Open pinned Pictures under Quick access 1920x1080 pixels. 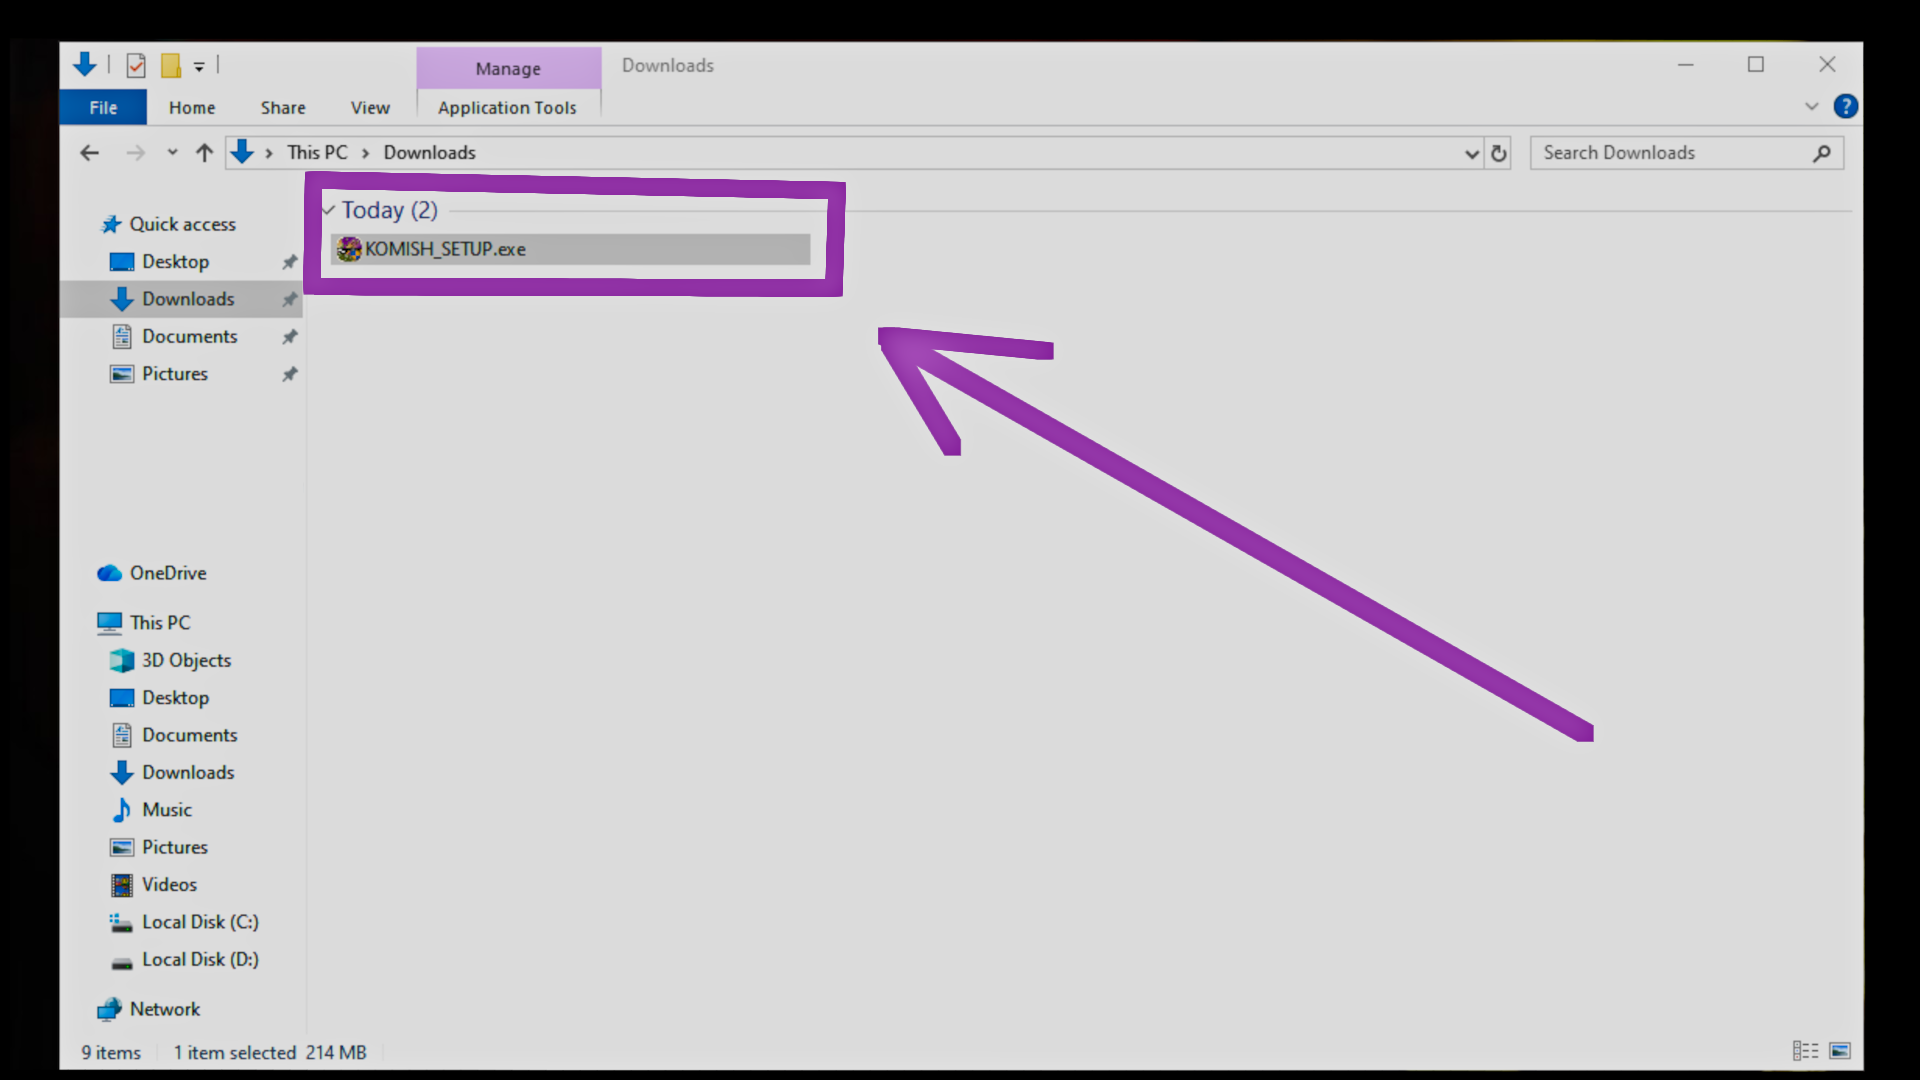(x=174, y=374)
